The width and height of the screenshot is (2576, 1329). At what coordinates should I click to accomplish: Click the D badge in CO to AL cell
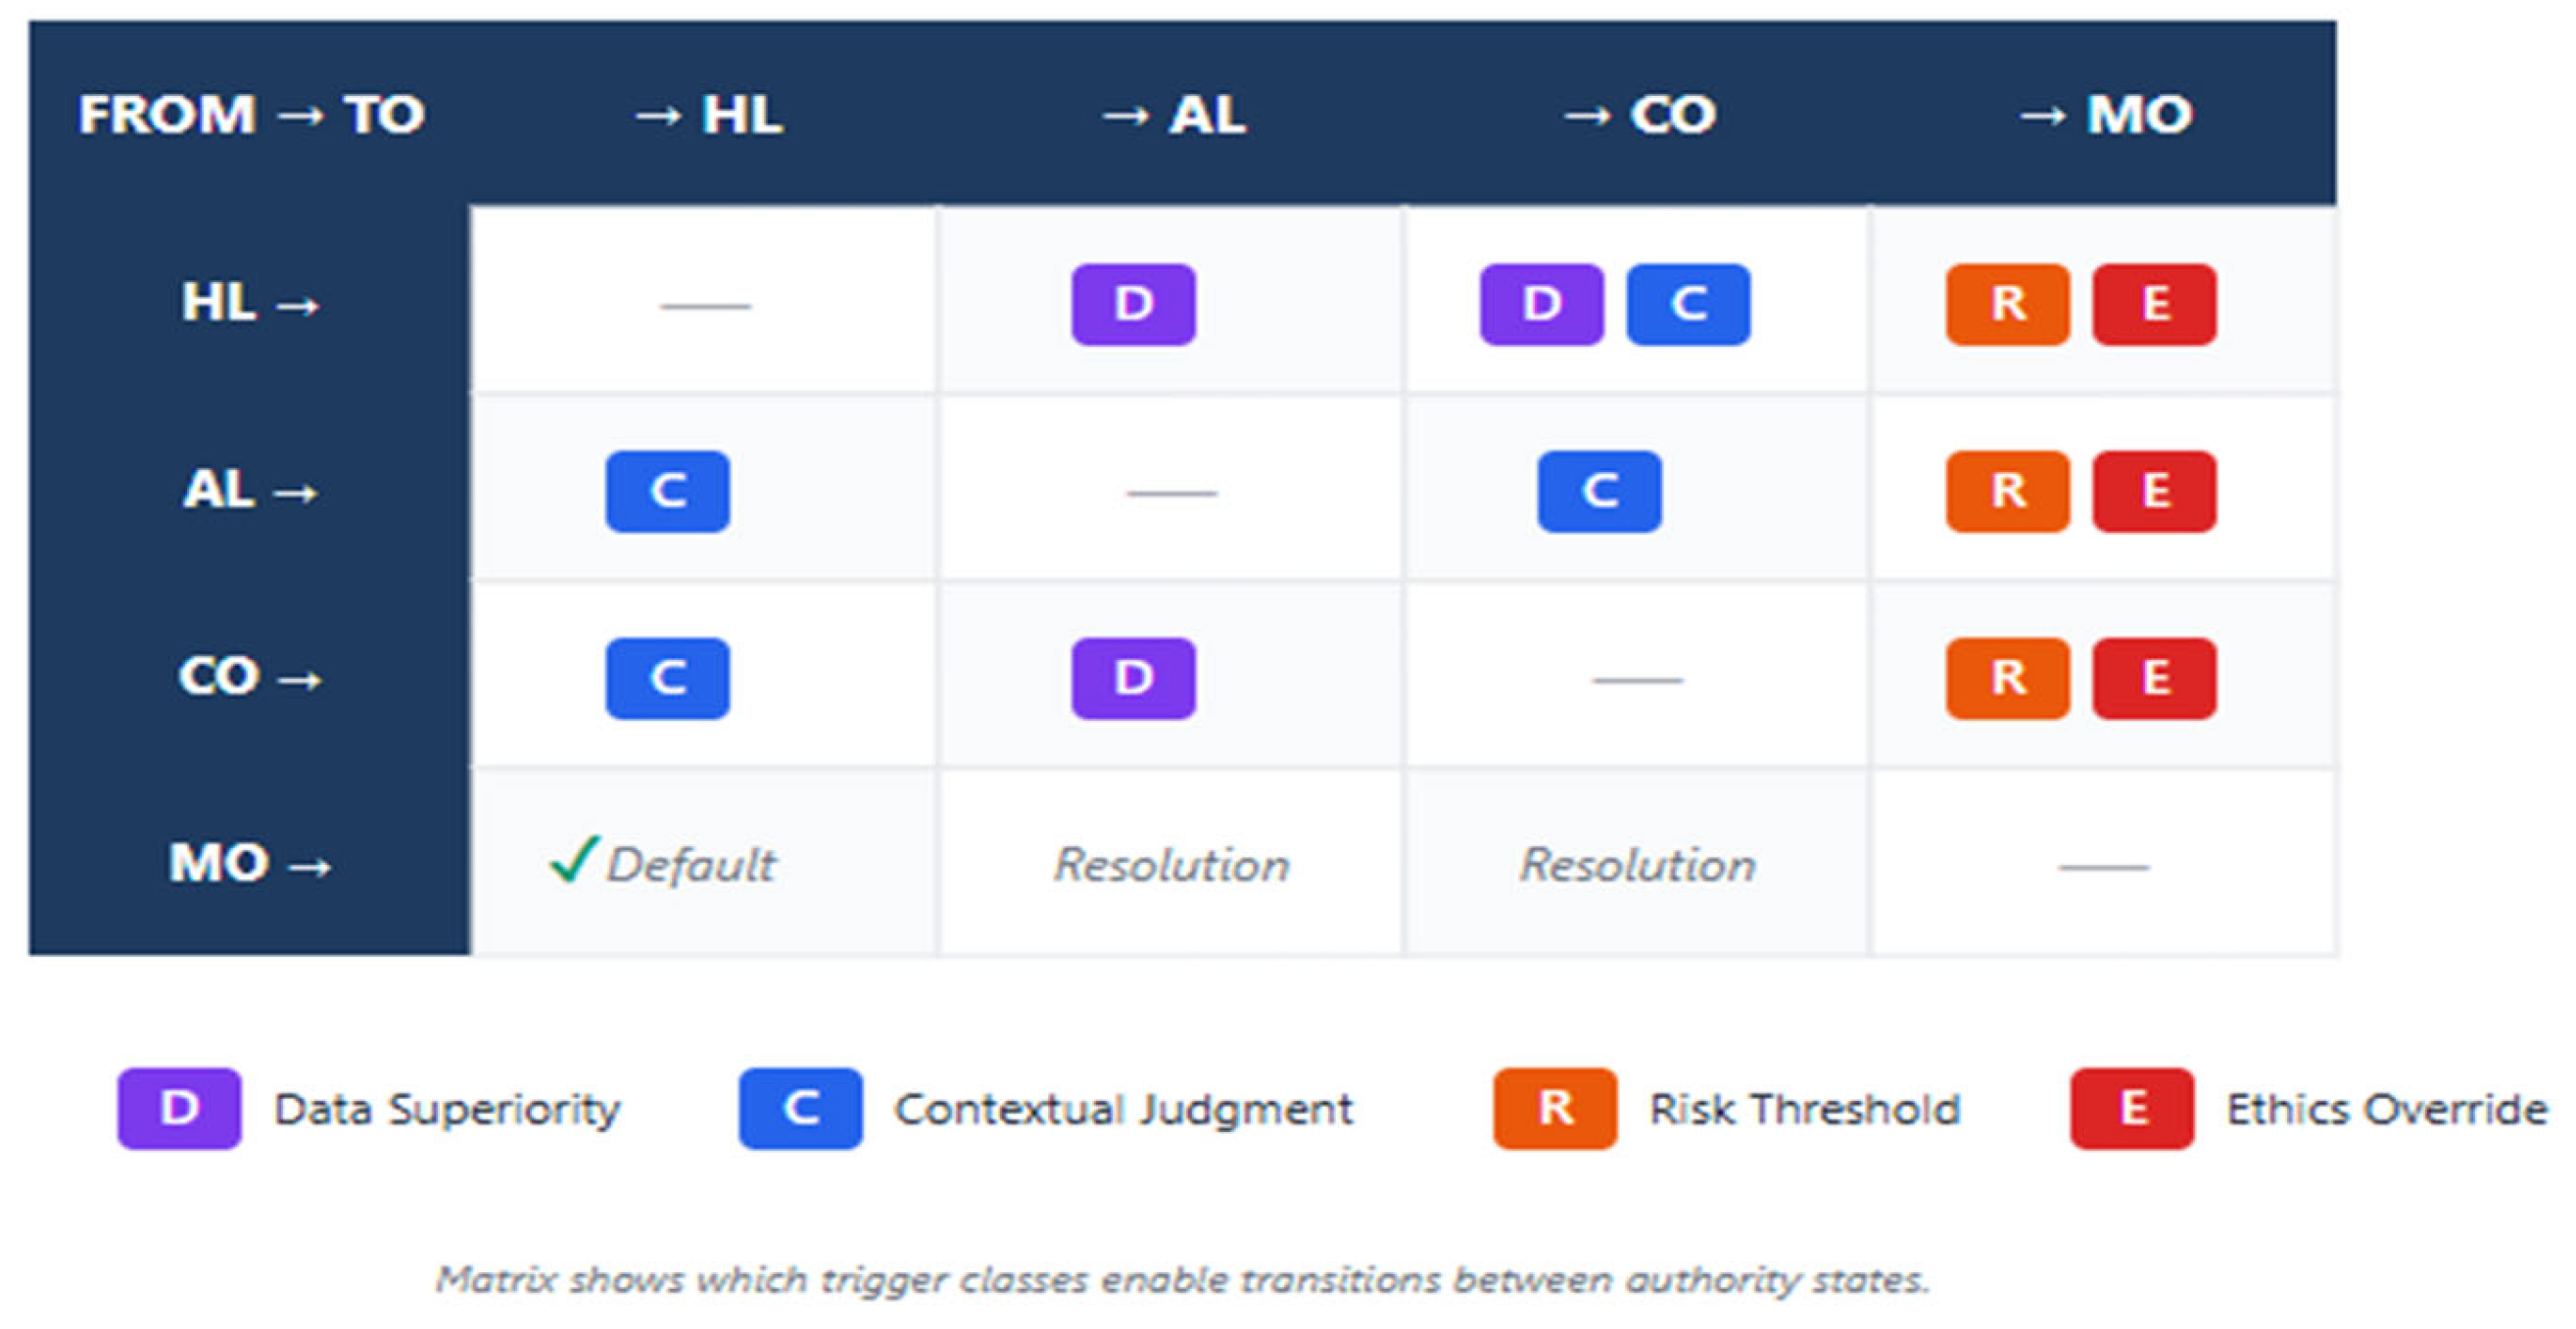coord(1133,678)
